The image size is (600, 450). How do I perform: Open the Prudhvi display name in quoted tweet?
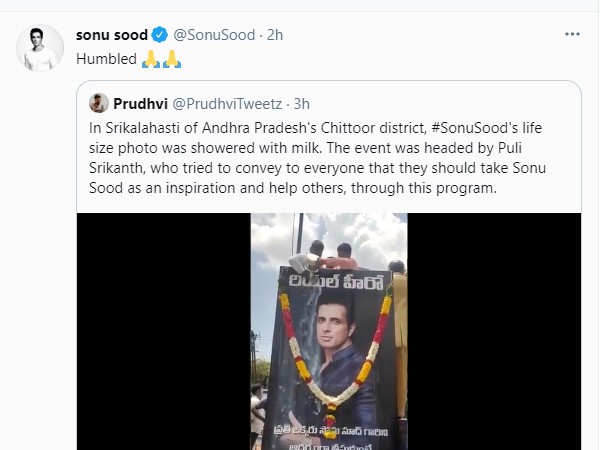(x=139, y=103)
